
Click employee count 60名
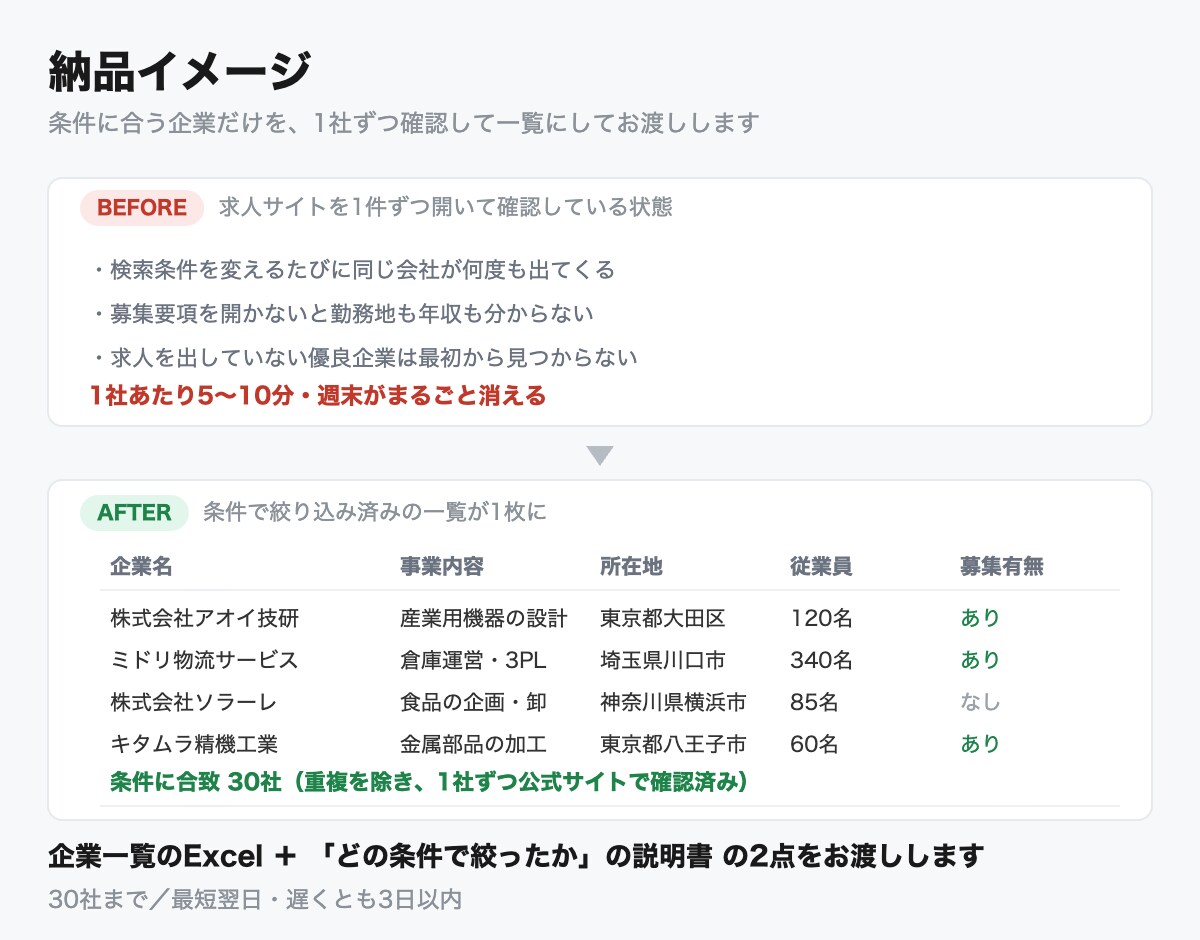click(x=814, y=744)
